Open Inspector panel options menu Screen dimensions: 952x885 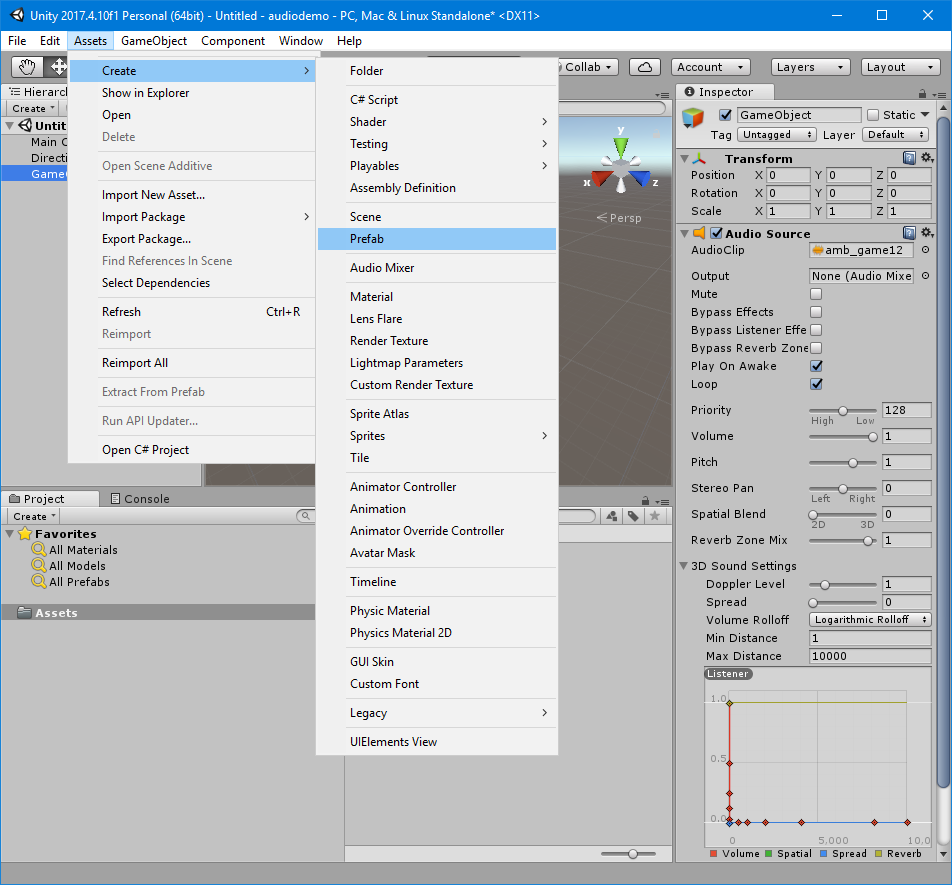coord(939,95)
